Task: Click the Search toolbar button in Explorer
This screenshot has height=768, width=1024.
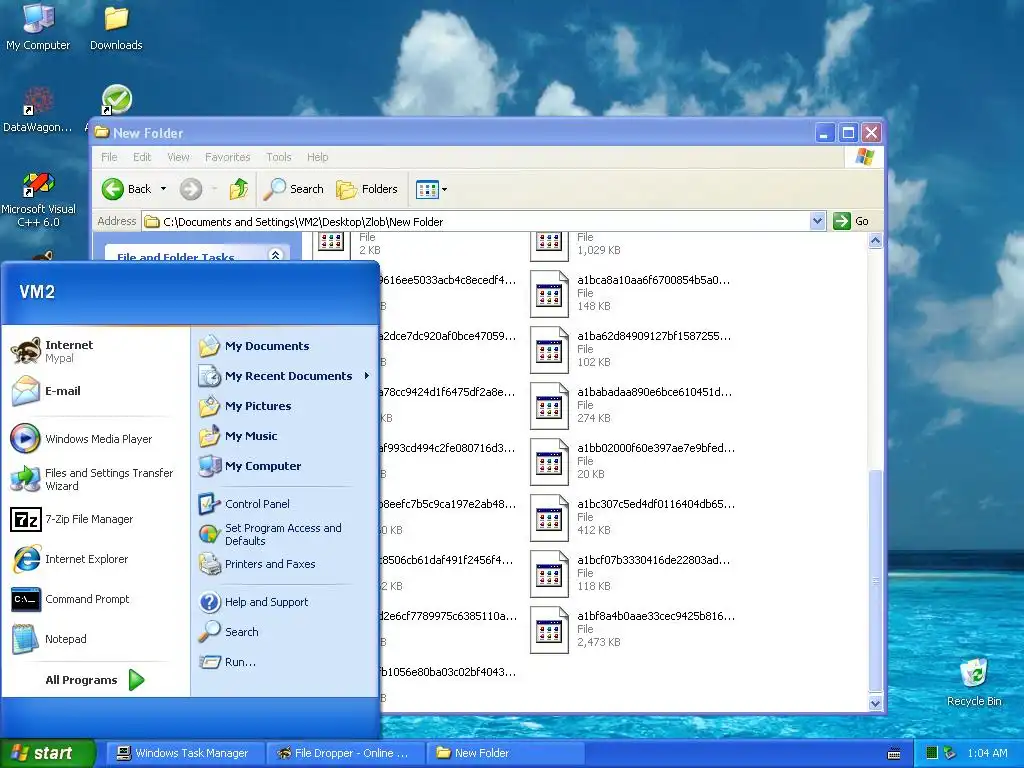Action: [294, 189]
